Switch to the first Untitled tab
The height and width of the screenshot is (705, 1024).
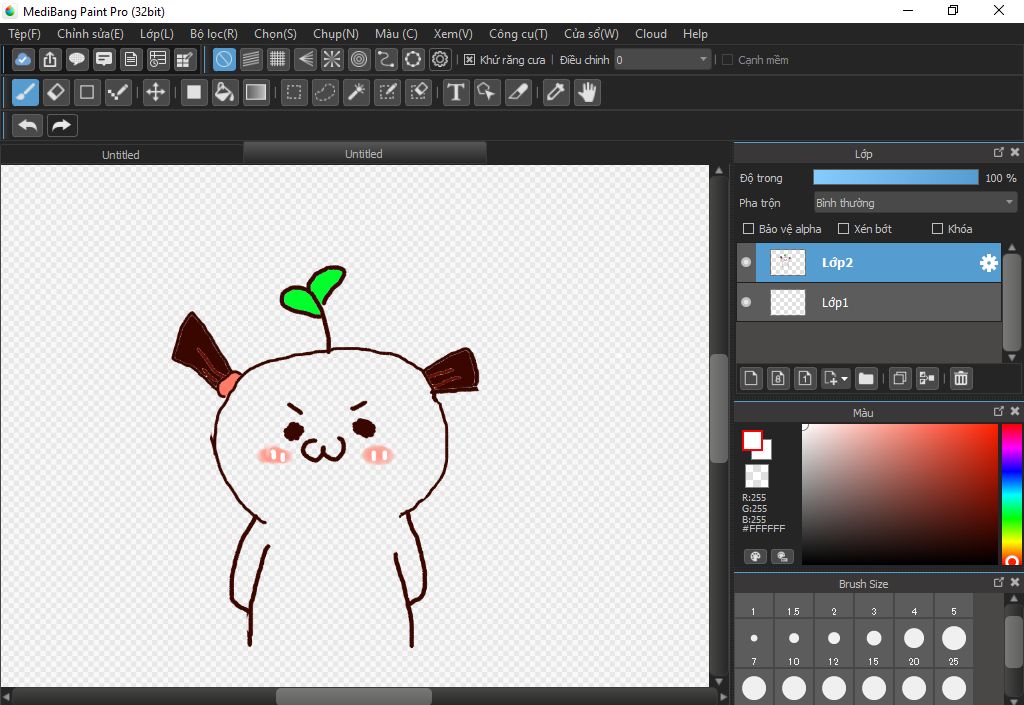pyautogui.click(x=121, y=154)
